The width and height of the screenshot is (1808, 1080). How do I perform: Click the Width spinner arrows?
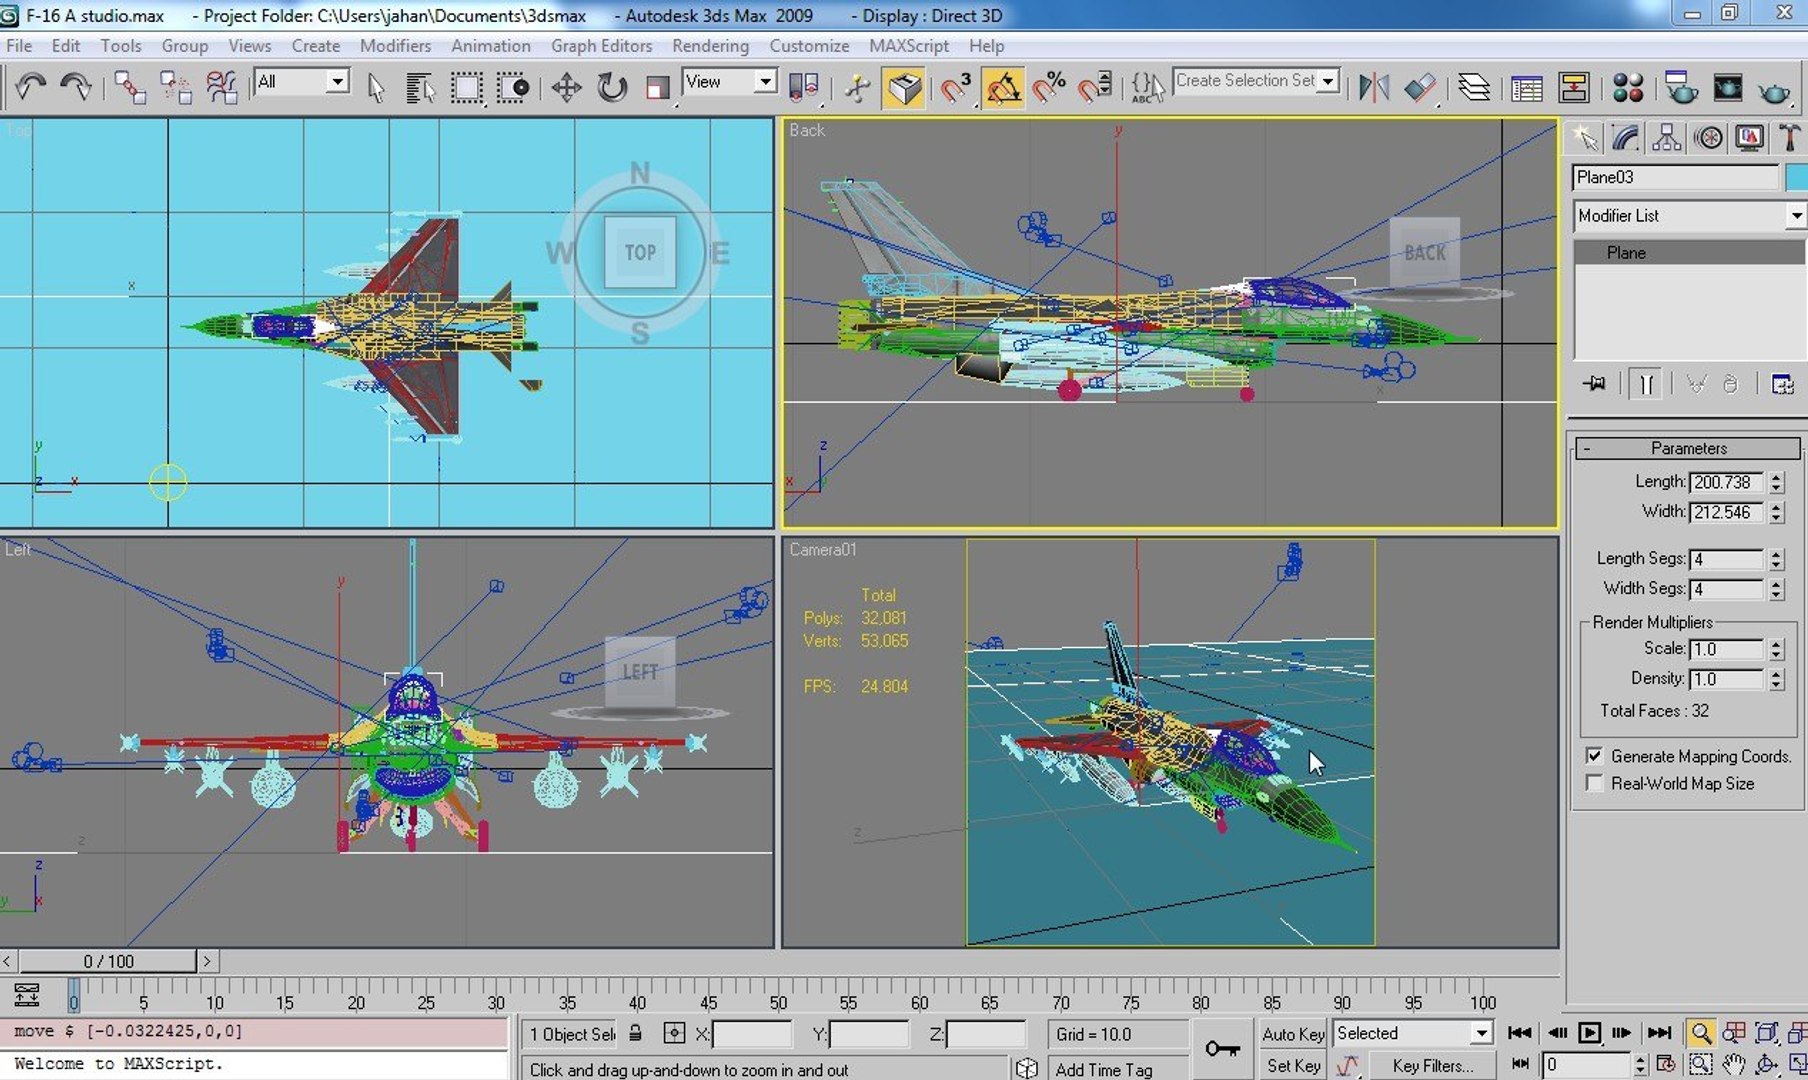(x=1776, y=512)
